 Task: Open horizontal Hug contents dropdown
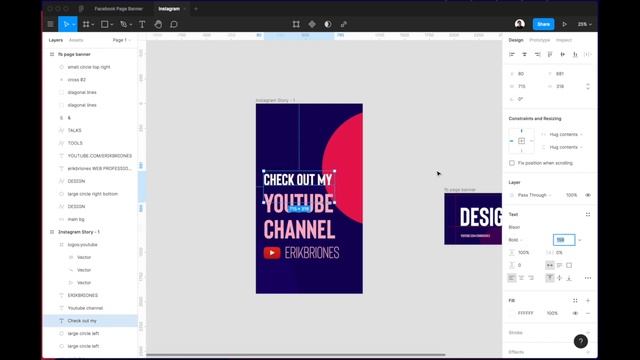[x=565, y=134]
